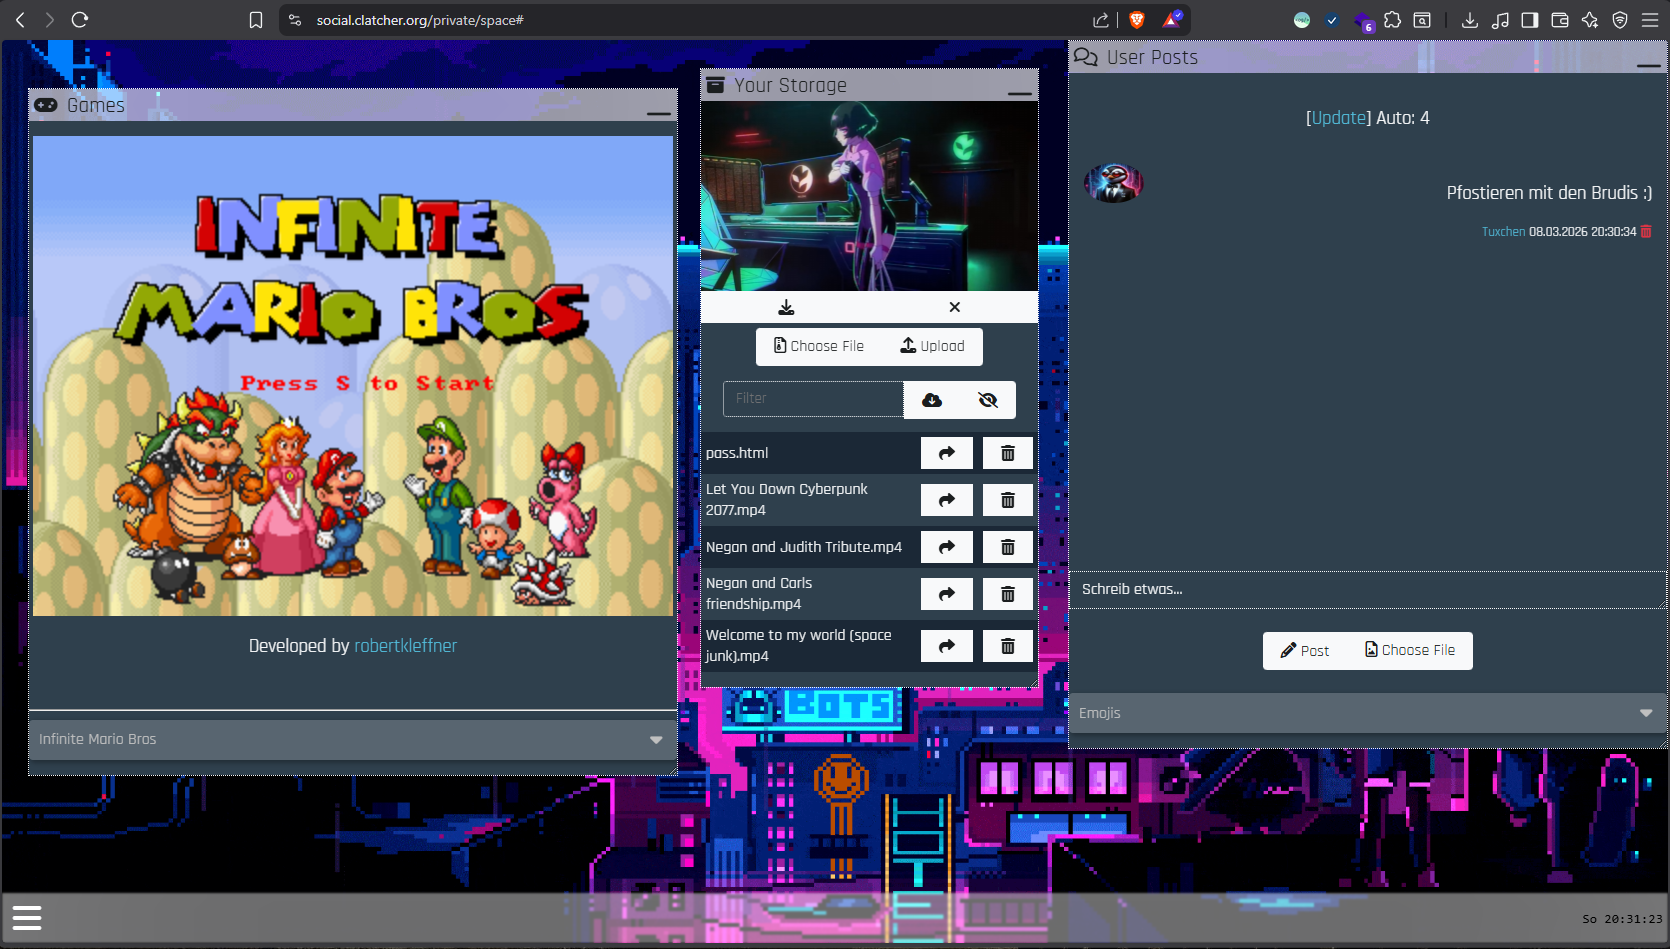
Task: Share Welcome to my world (space junk).mp4
Action: [x=947, y=646]
